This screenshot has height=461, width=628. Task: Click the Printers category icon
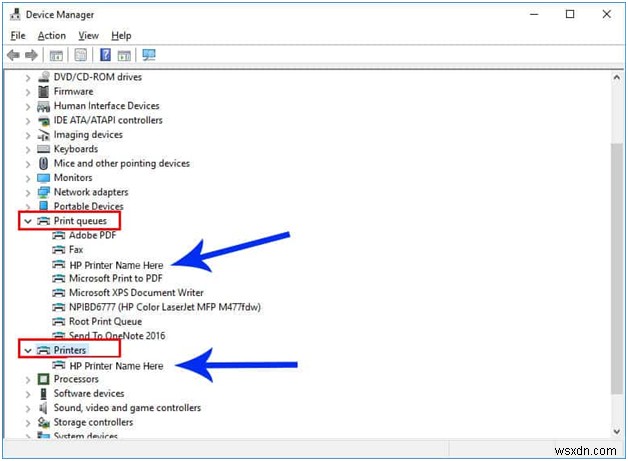43,350
